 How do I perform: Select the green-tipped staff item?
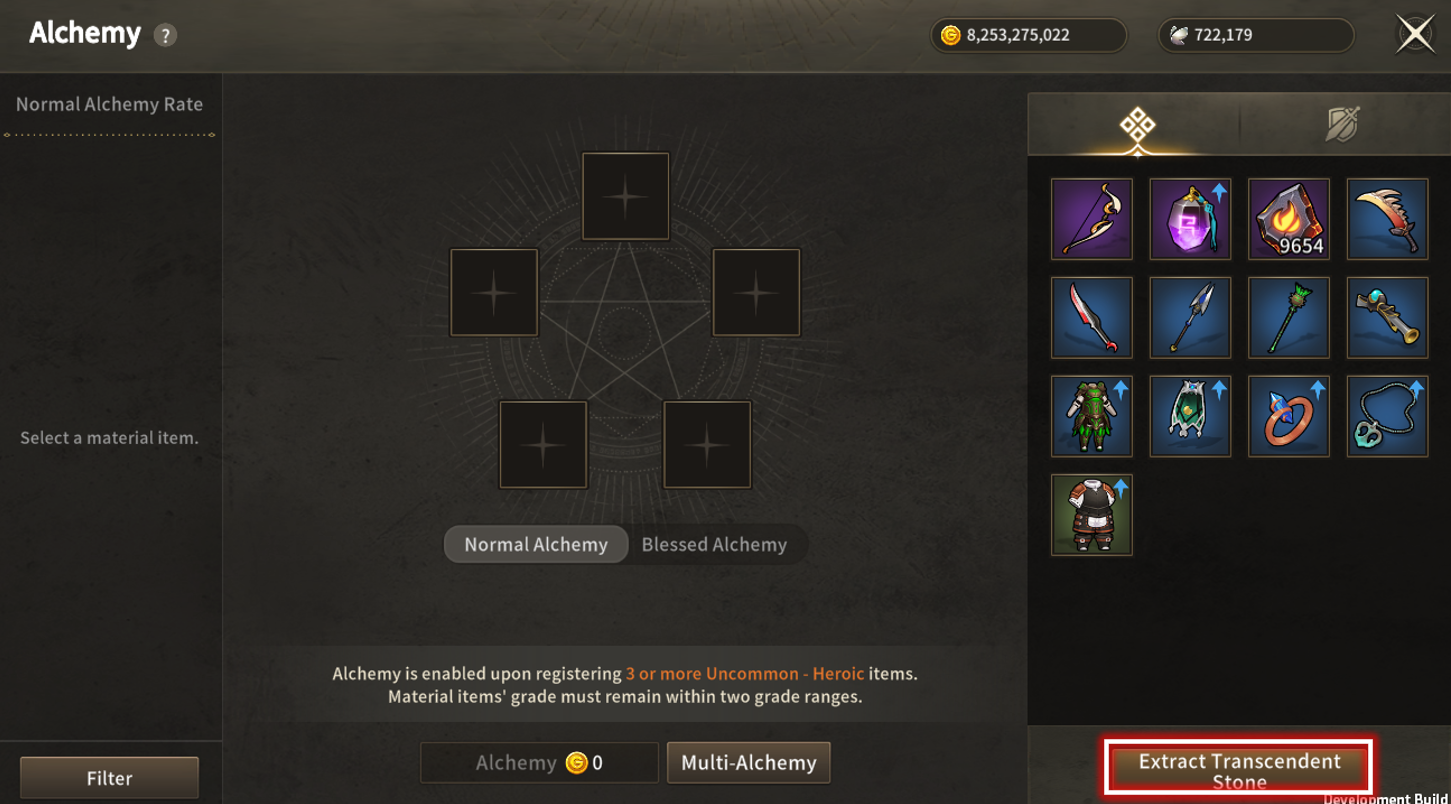[x=1289, y=318]
